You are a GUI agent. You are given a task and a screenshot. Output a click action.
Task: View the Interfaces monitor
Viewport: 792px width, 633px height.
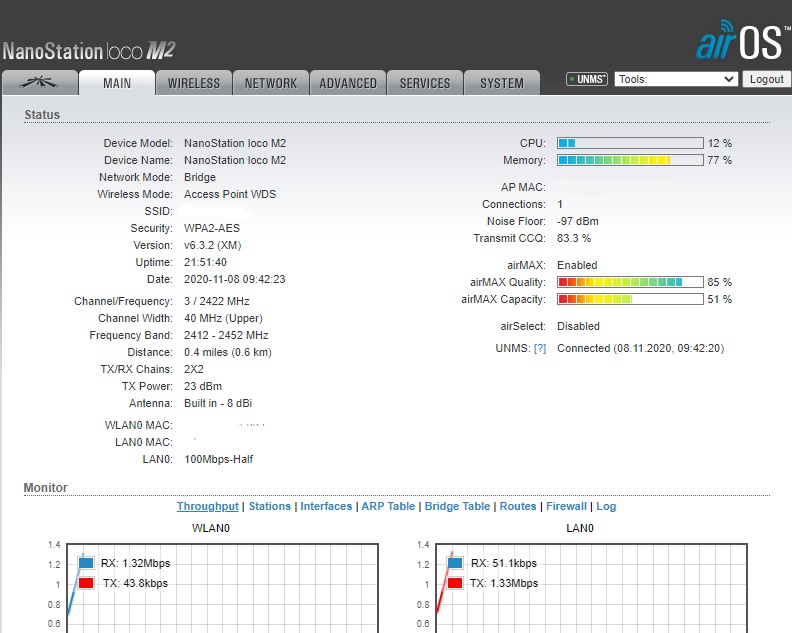[x=326, y=506]
